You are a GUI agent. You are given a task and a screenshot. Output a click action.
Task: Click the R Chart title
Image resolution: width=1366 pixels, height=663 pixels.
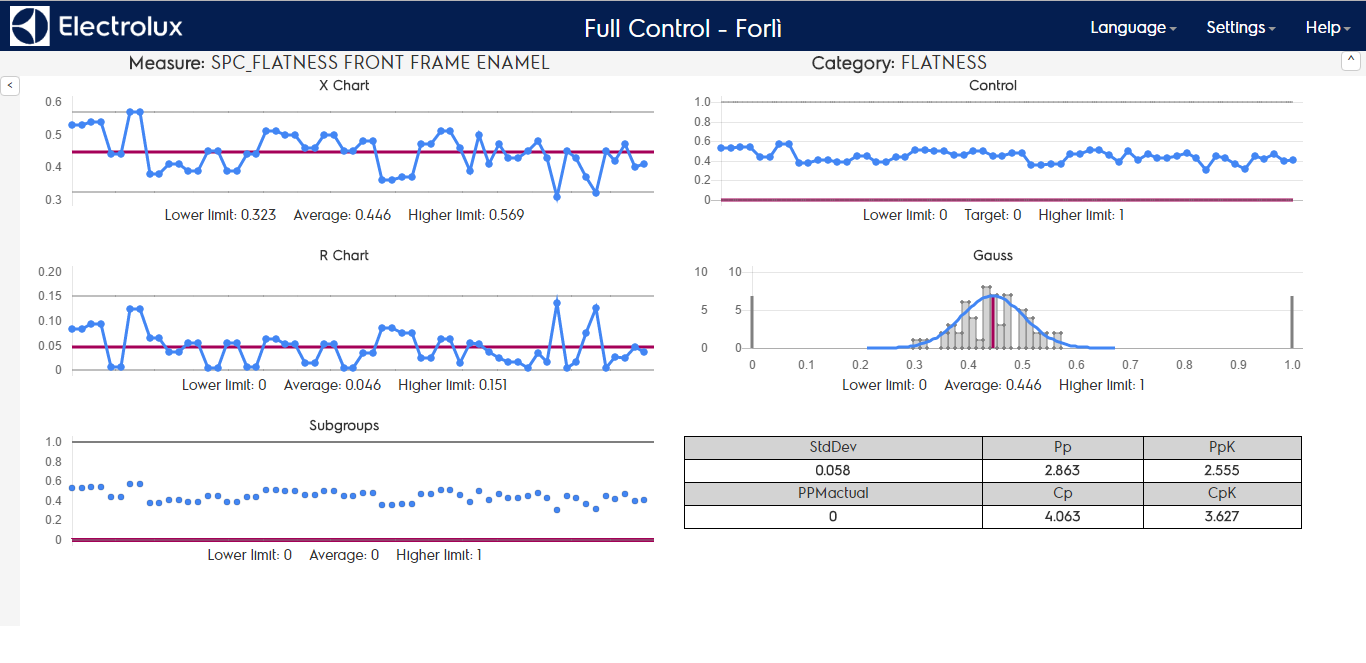point(344,256)
